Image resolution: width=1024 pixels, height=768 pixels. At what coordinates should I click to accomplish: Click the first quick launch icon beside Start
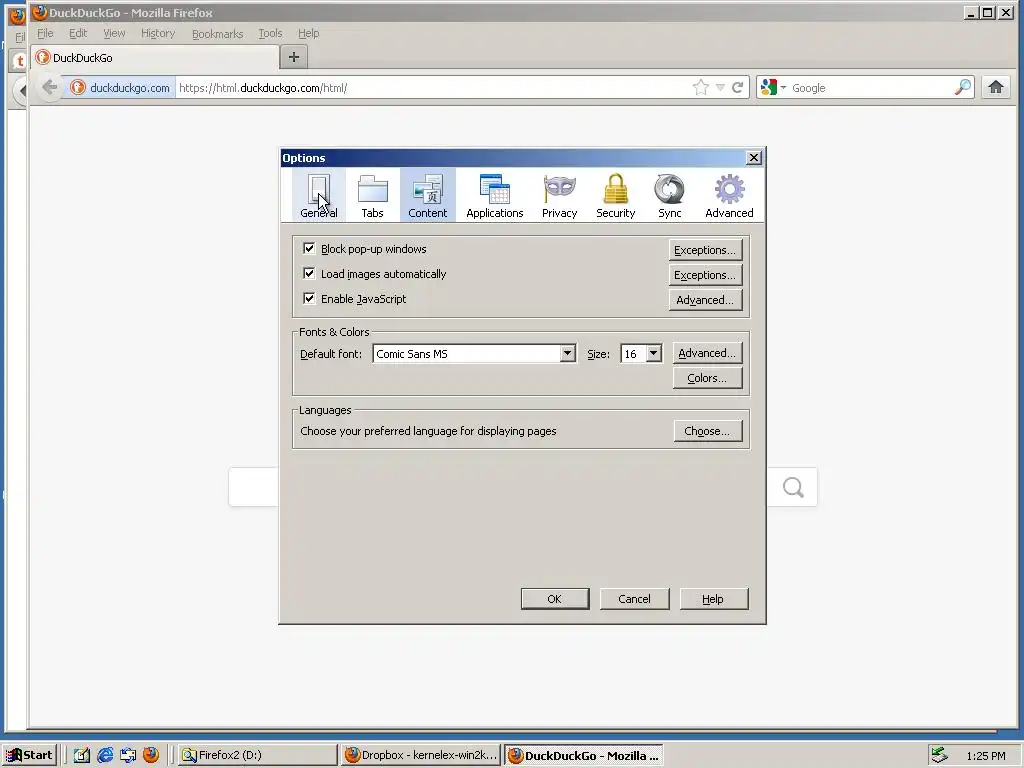click(82, 755)
